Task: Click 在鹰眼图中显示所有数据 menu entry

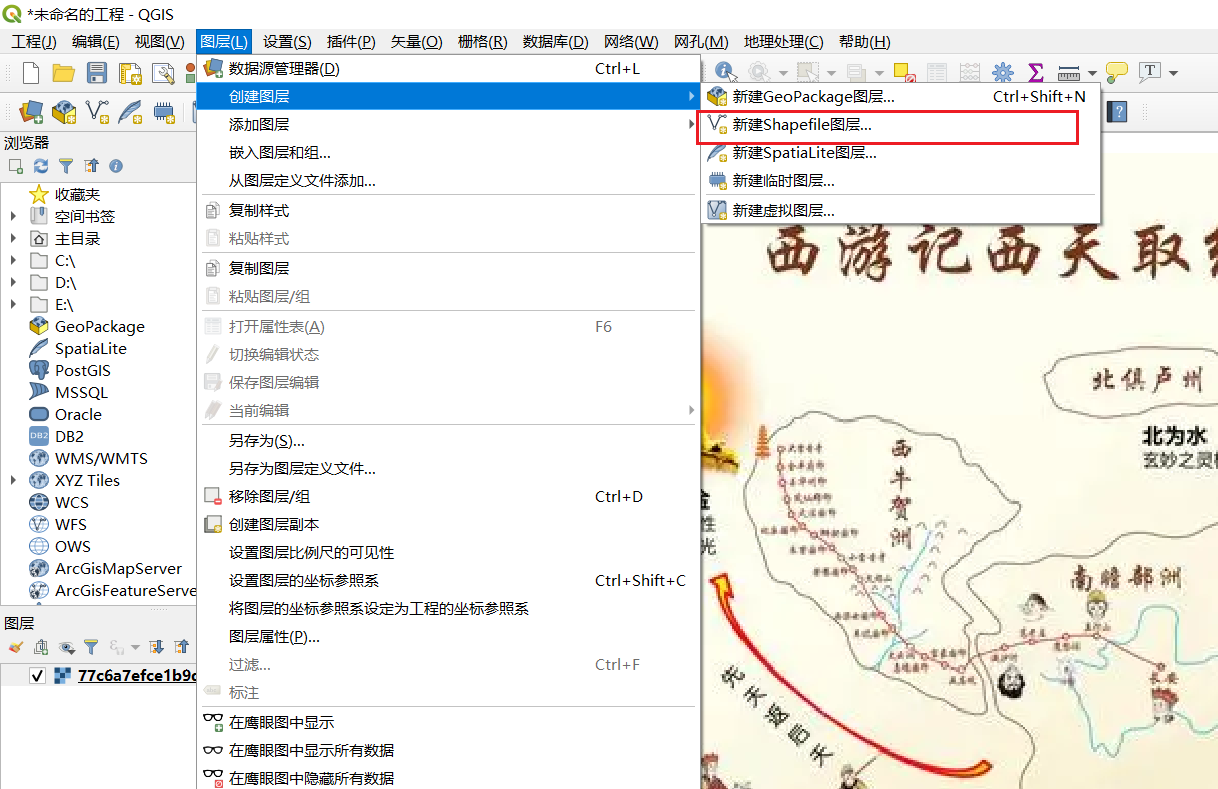Action: [x=448, y=751]
